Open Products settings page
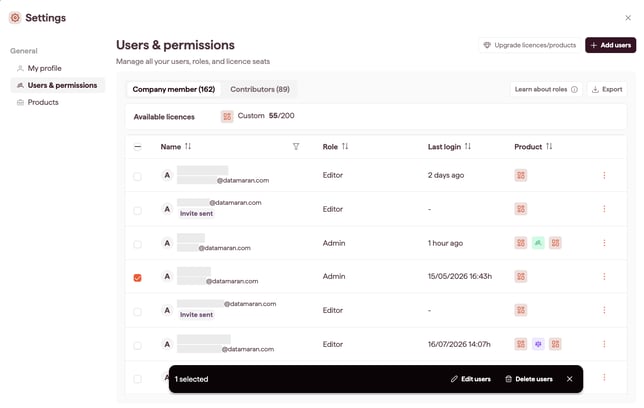 tap(43, 102)
